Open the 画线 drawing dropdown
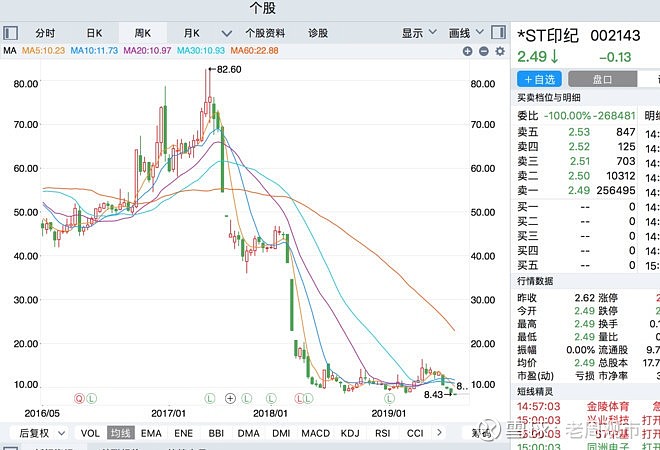Image resolution: width=660 pixels, height=450 pixels. 466,33
